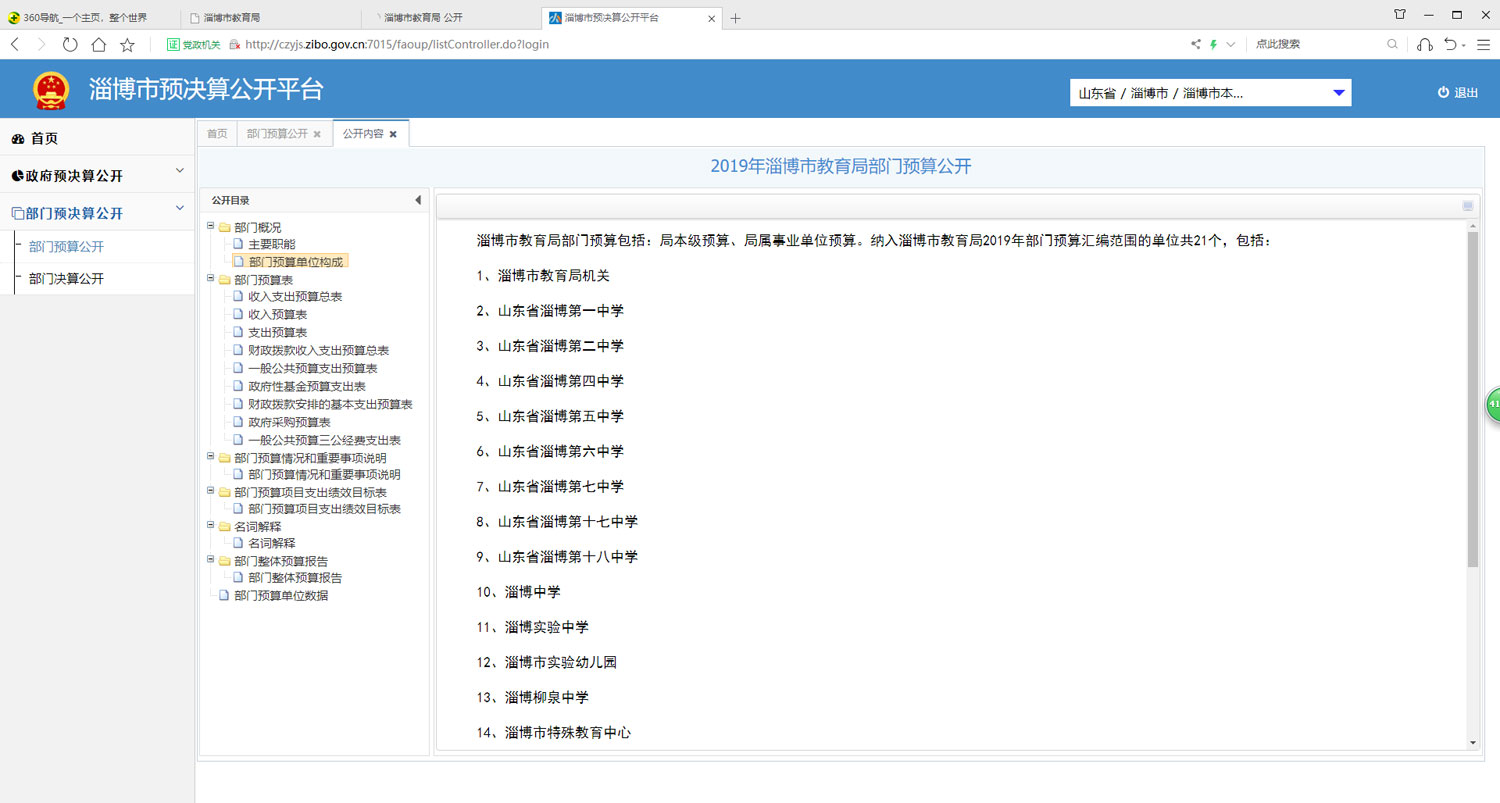Screen dimensions: 1500x803
Task: Click the browser home page icon
Action: (x=98, y=44)
